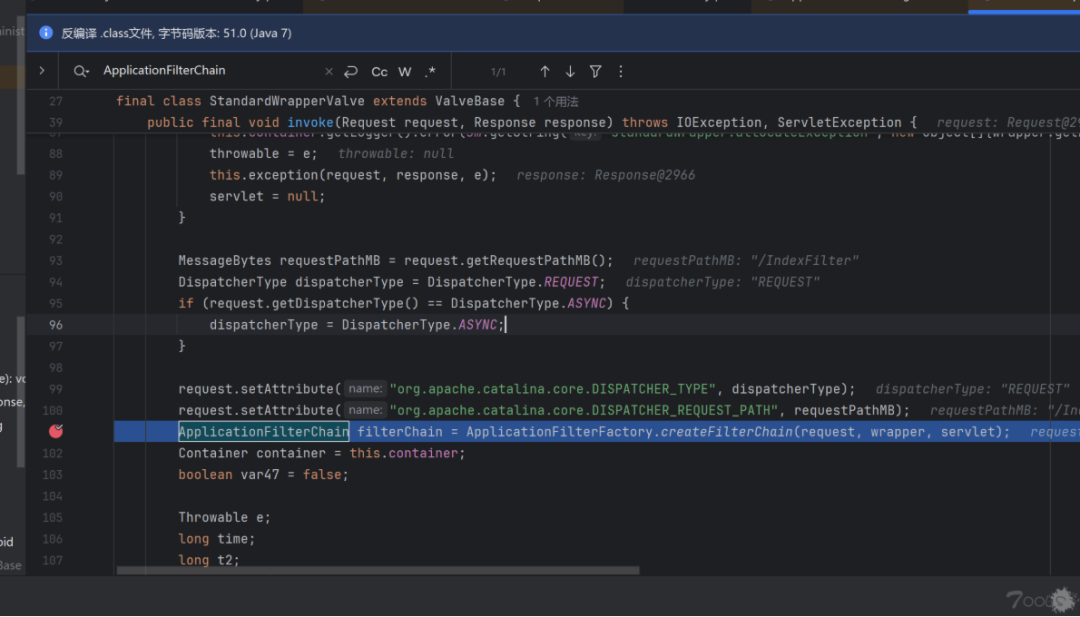Click the DISPATCHER_TYPE string literal
This screenshot has width=1080, height=617.
[552, 389]
